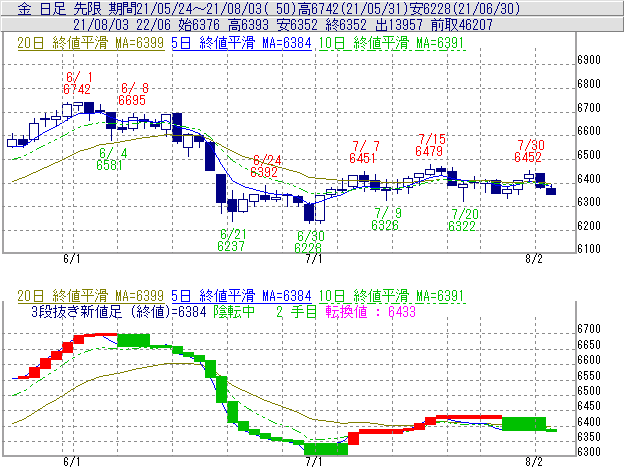
Task: Click the 6/1 date label under upper chart
Action: click(72, 259)
